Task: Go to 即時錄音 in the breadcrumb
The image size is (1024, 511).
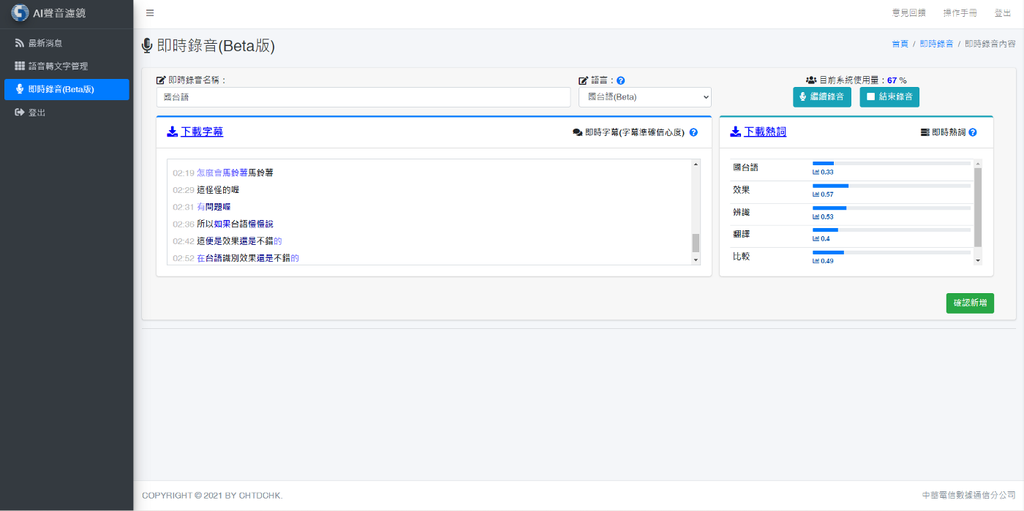Action: (936, 44)
